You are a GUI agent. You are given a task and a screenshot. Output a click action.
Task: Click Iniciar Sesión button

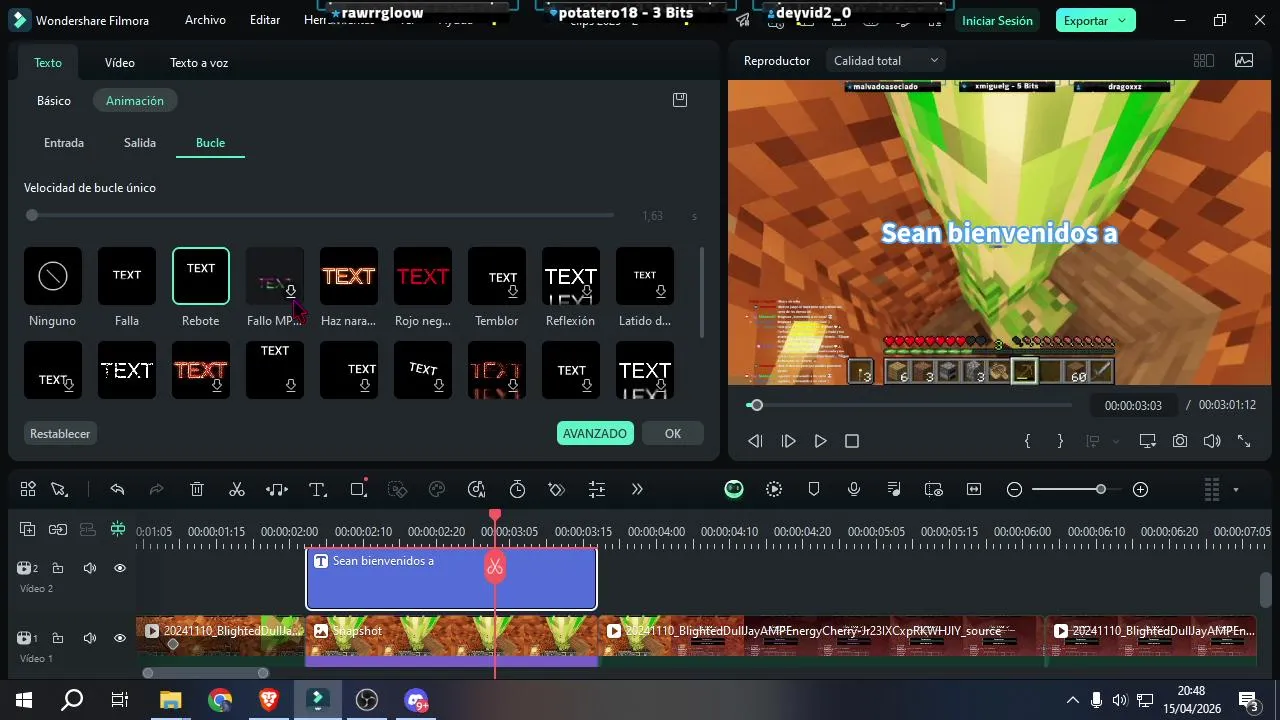pos(997,20)
